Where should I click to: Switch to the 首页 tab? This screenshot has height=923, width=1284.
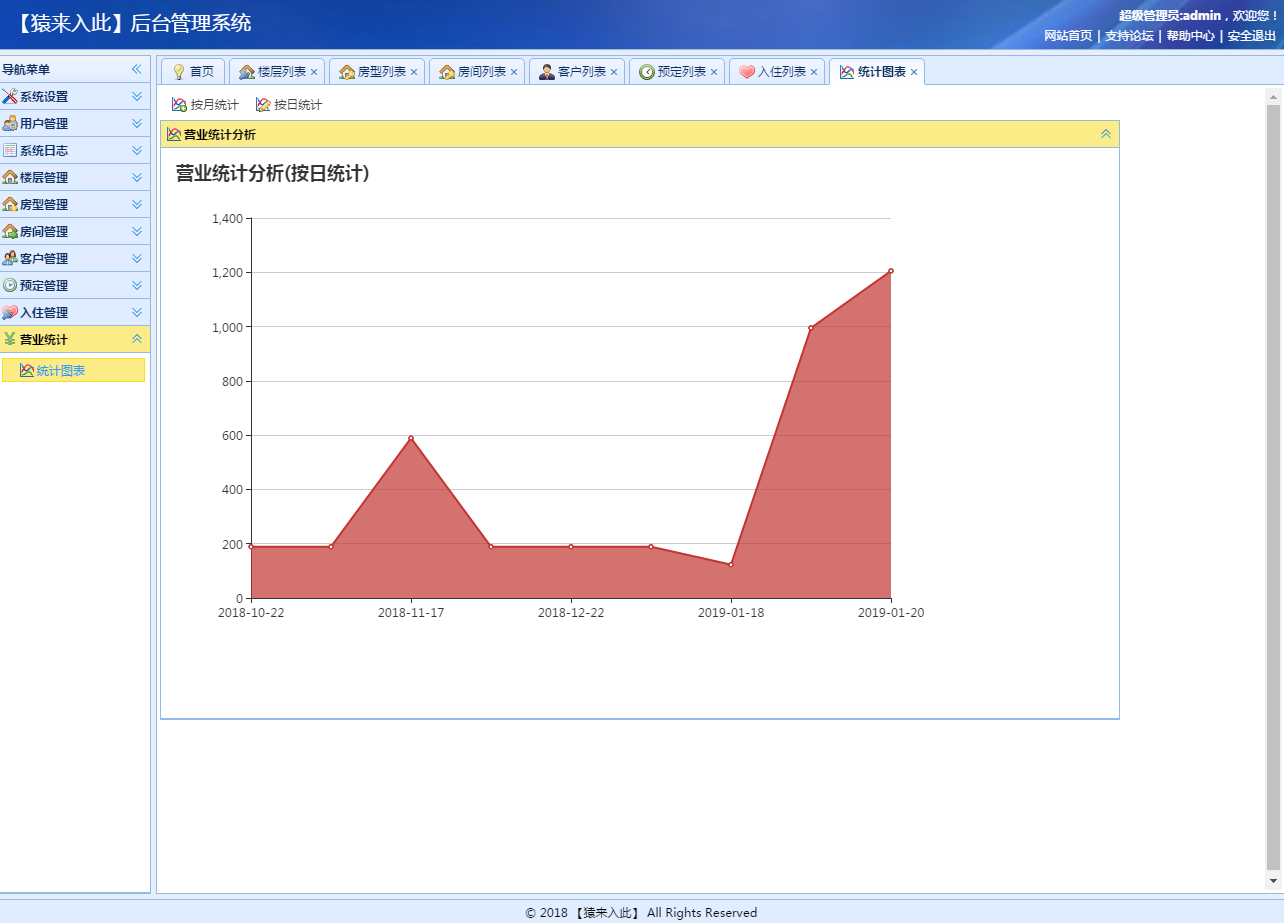(193, 72)
